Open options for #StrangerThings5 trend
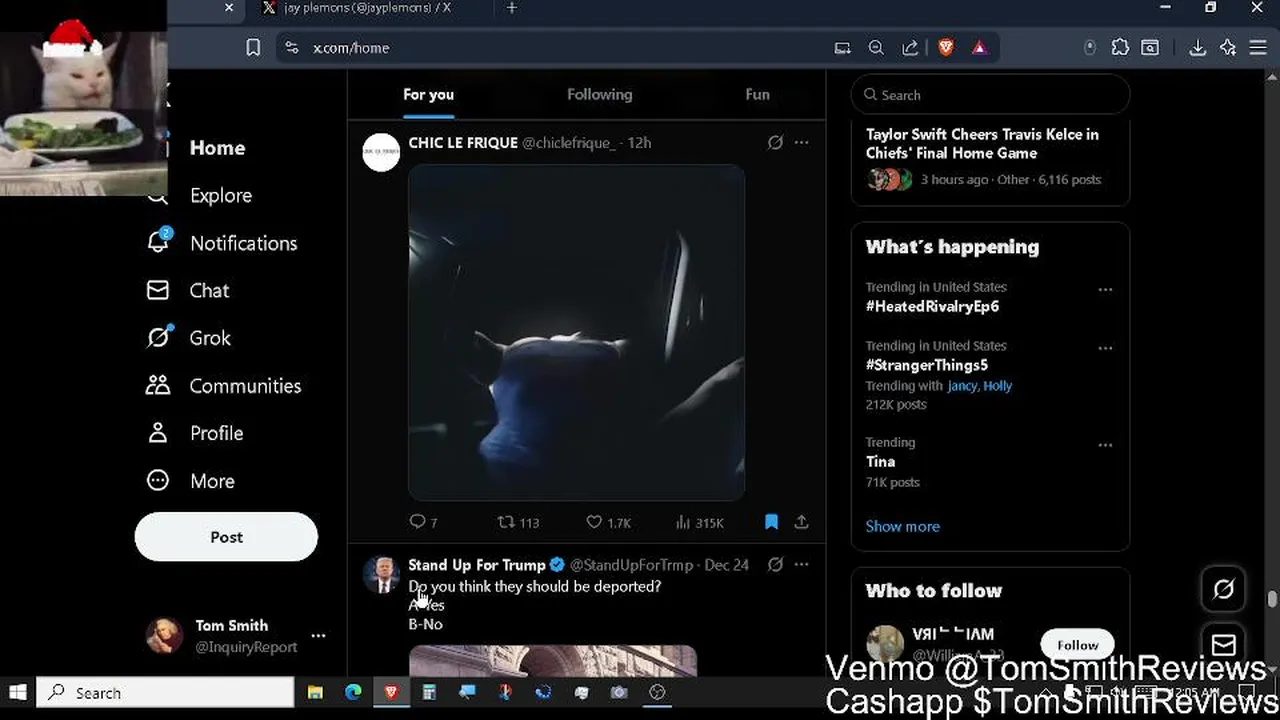This screenshot has height=720, width=1280. click(x=1105, y=348)
